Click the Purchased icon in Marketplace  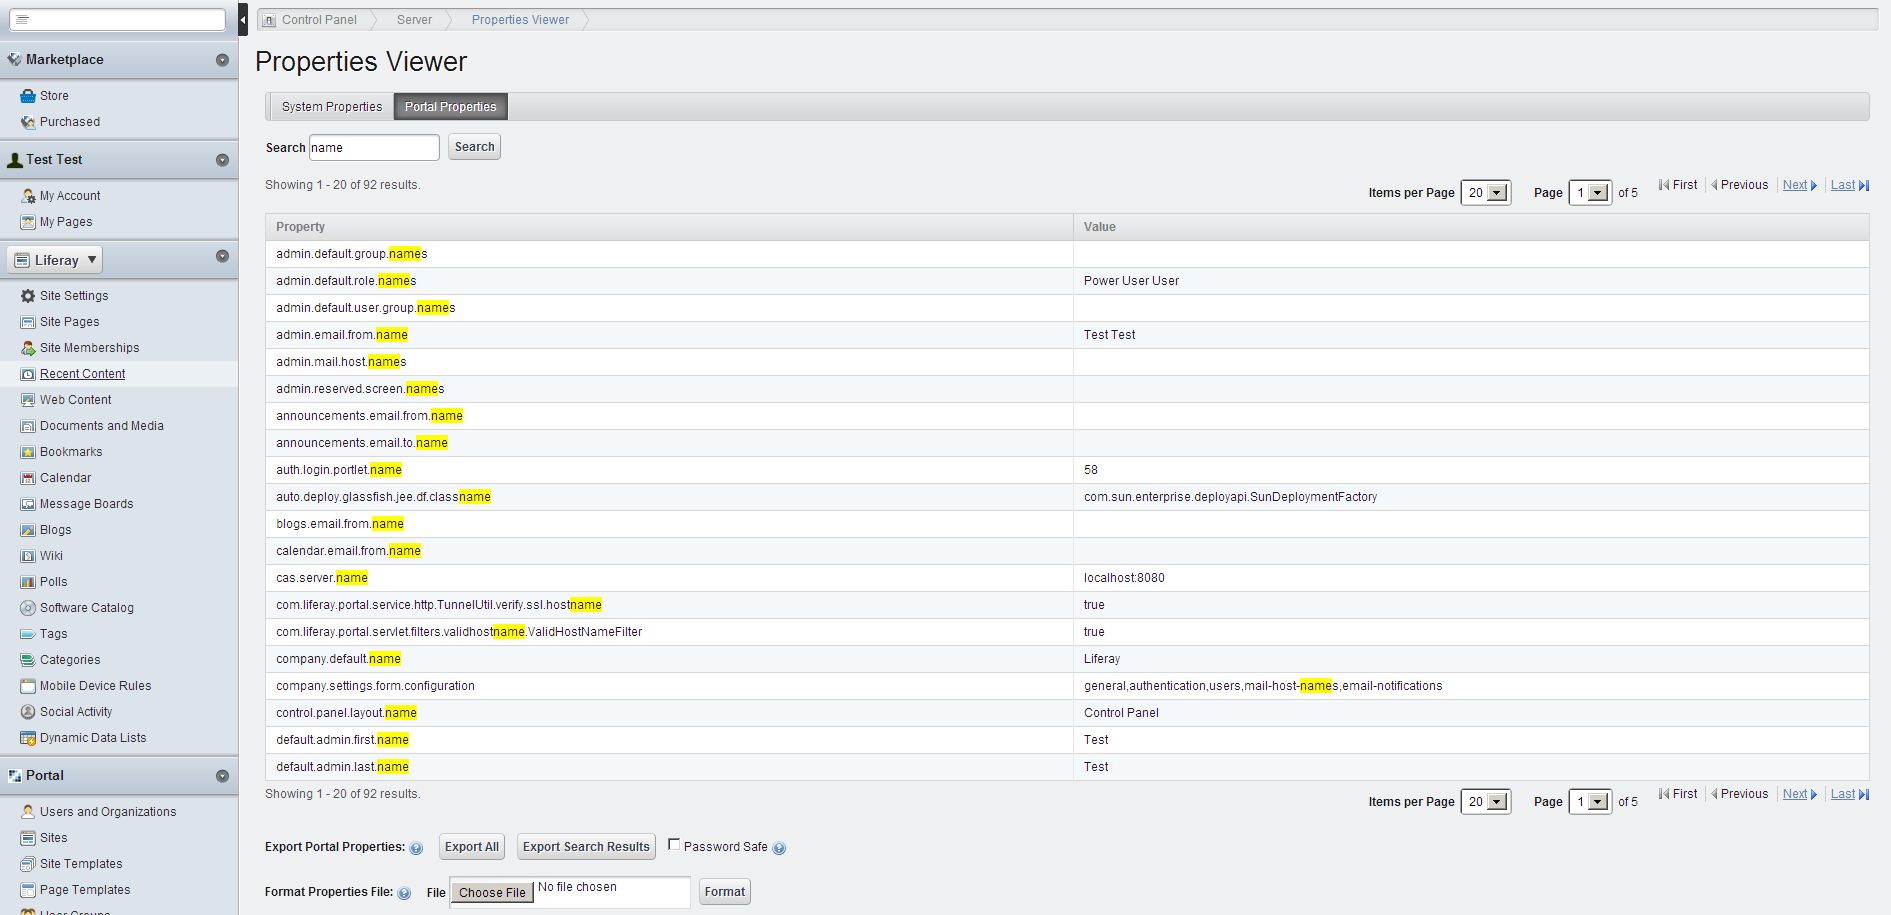[x=28, y=122]
